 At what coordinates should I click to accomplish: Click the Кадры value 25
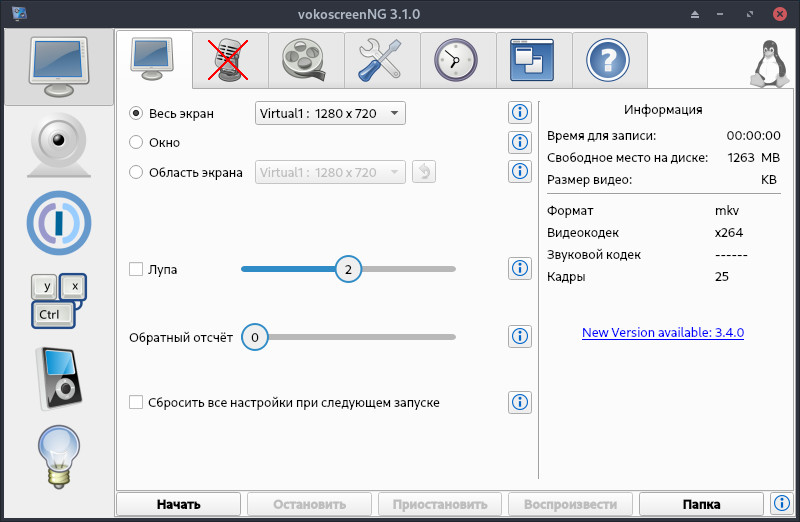721,277
